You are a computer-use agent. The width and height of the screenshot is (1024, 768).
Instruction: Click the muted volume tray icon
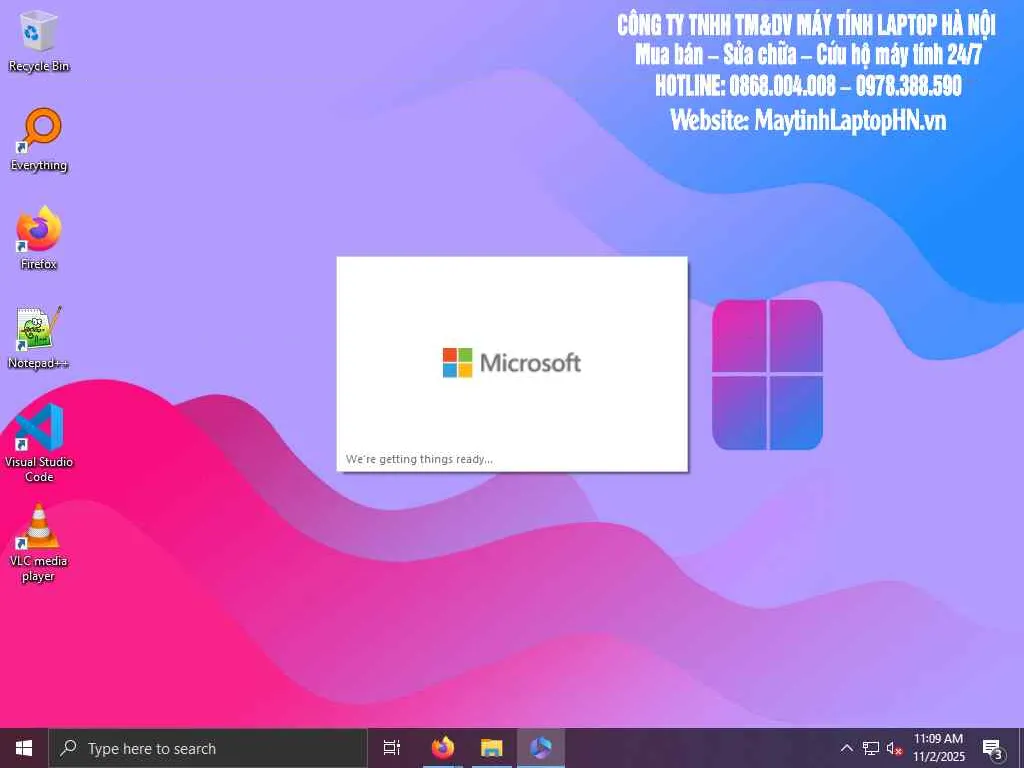[894, 748]
